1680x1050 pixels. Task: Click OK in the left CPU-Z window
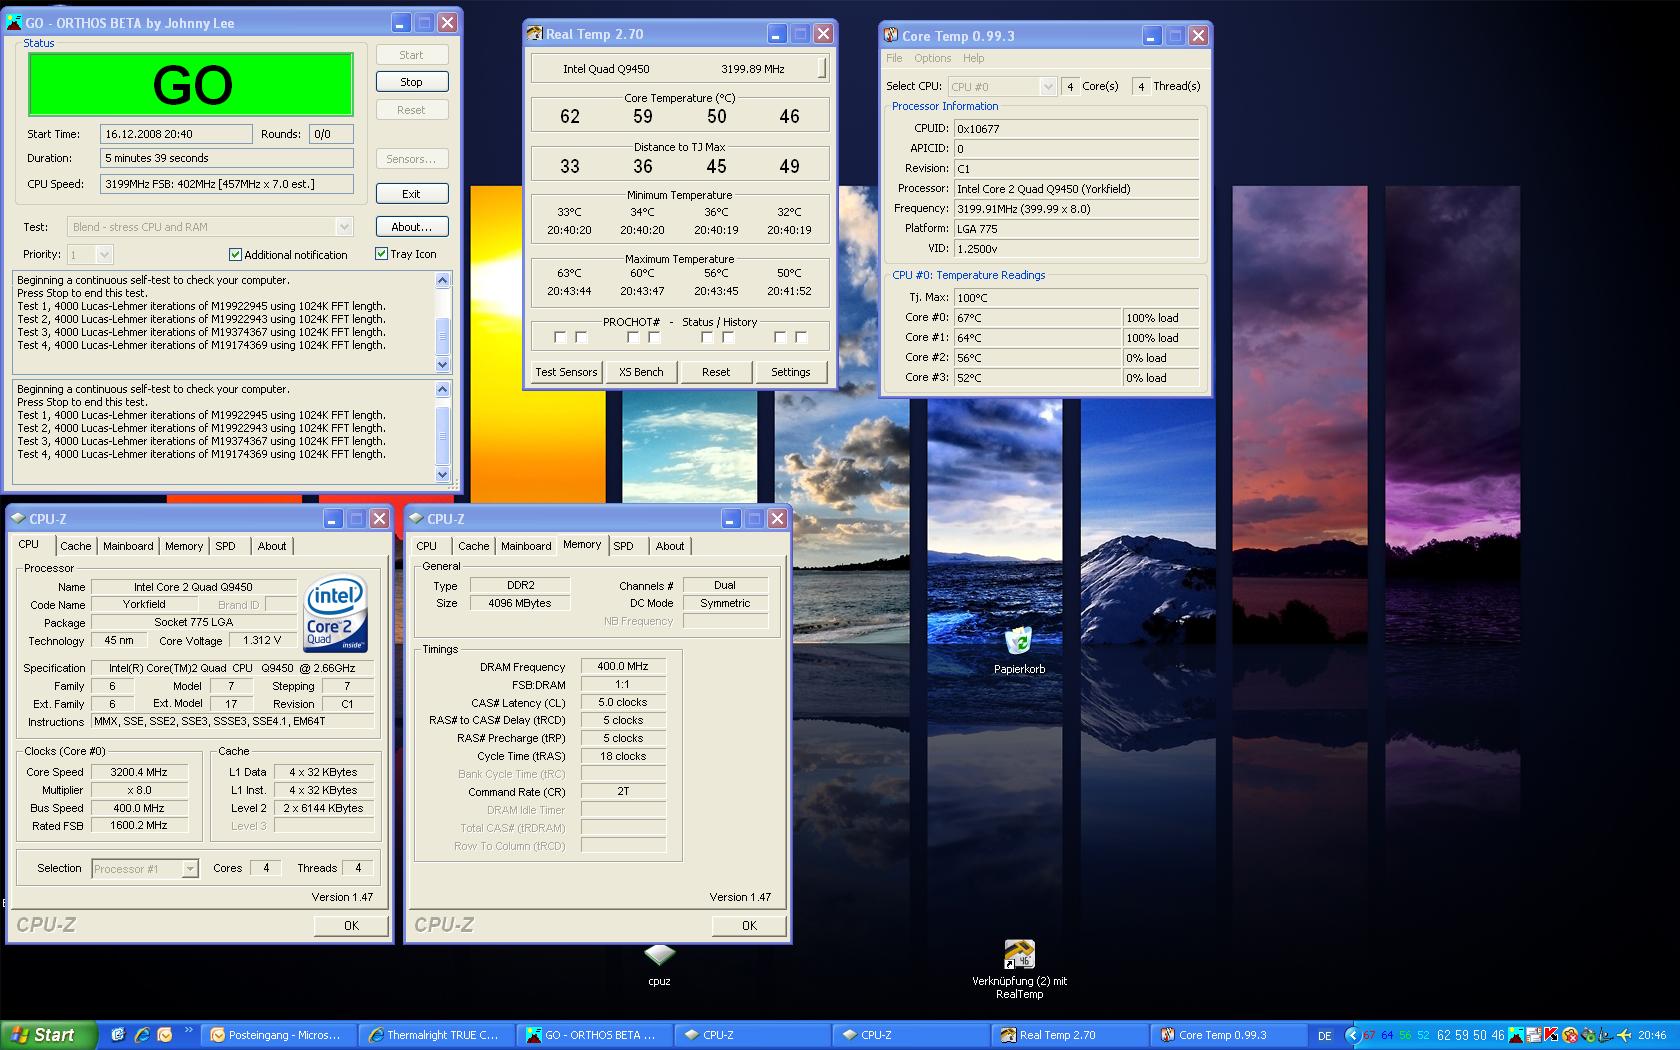[x=351, y=926]
